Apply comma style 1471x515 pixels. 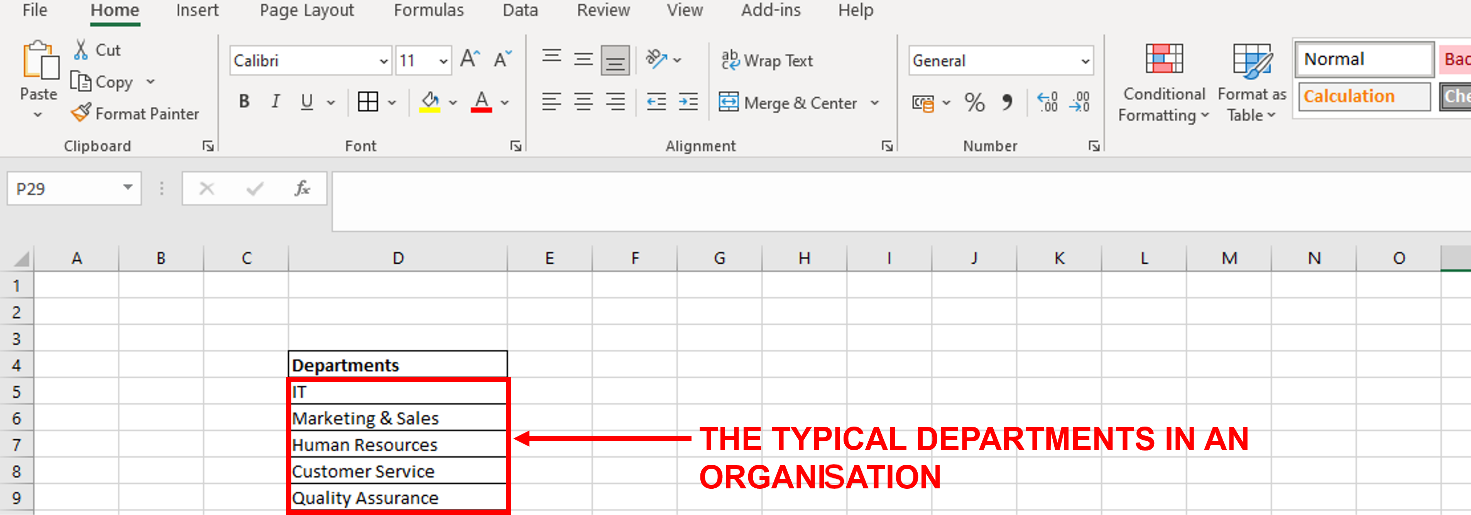(1007, 102)
